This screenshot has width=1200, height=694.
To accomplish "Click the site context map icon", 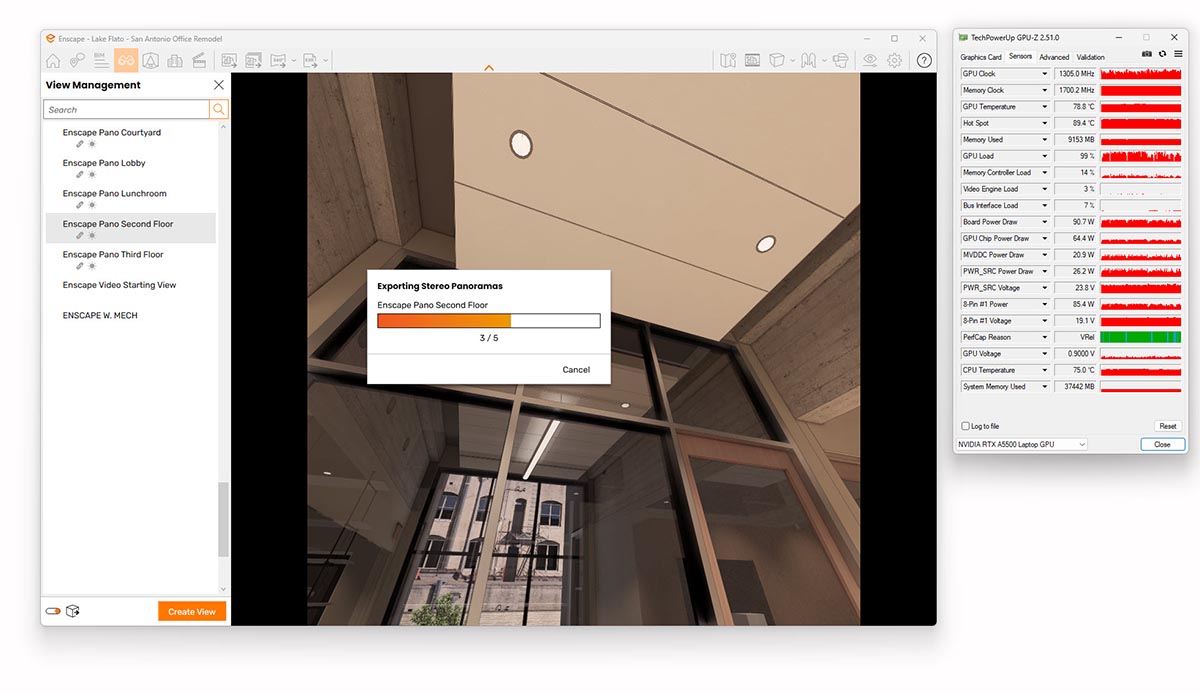I will (x=727, y=60).
